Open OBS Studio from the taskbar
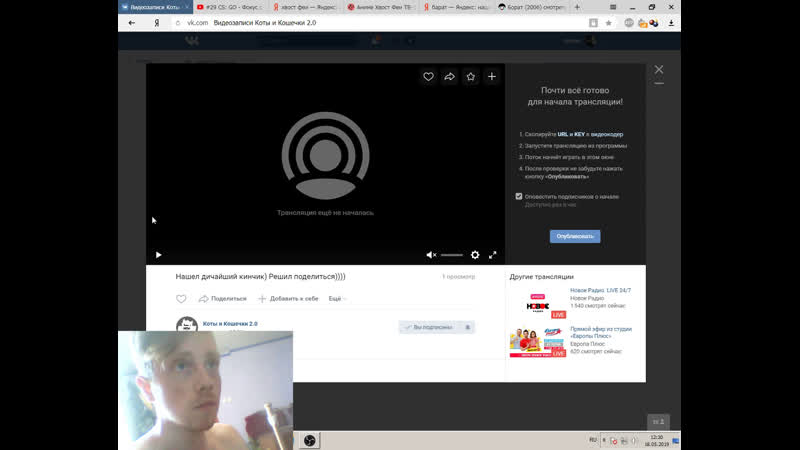Screen dimensions: 800x450 tap(311, 440)
